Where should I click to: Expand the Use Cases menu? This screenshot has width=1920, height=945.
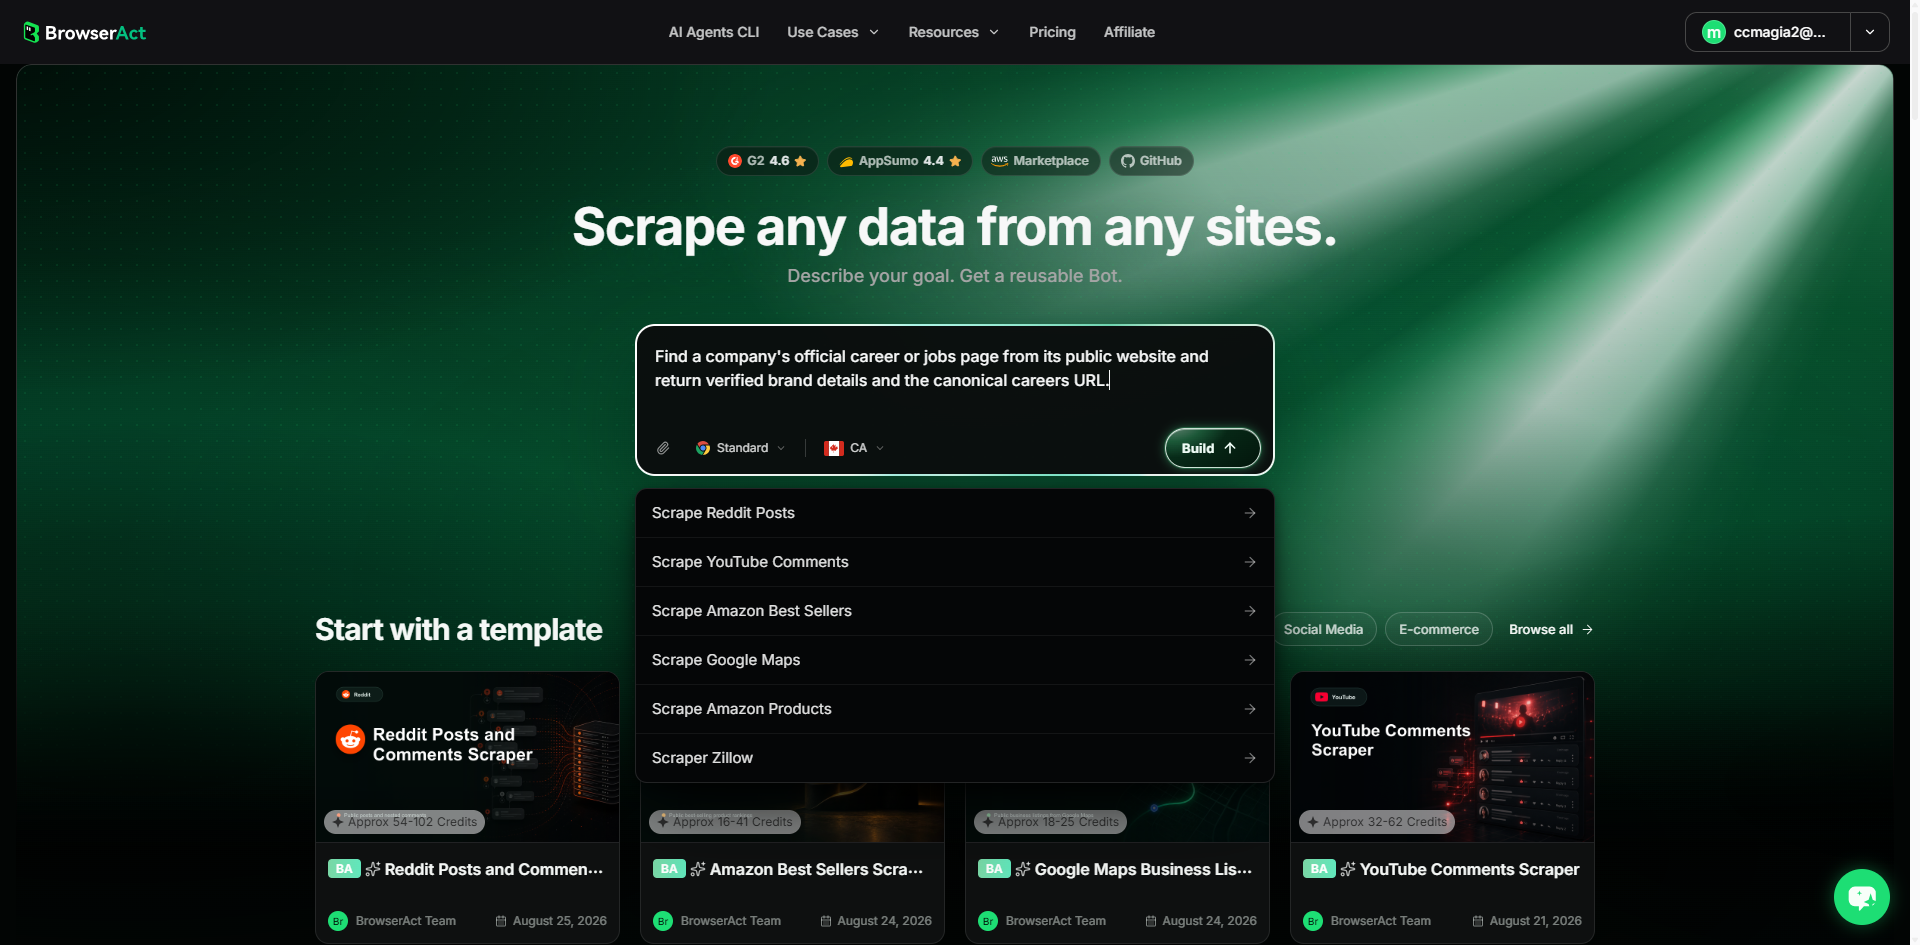(833, 32)
